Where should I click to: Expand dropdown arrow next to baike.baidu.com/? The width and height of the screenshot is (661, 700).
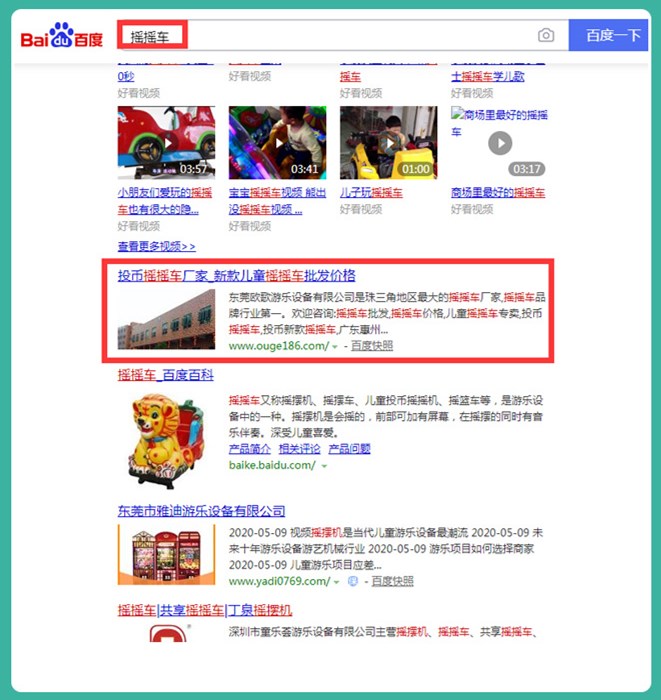[324, 466]
